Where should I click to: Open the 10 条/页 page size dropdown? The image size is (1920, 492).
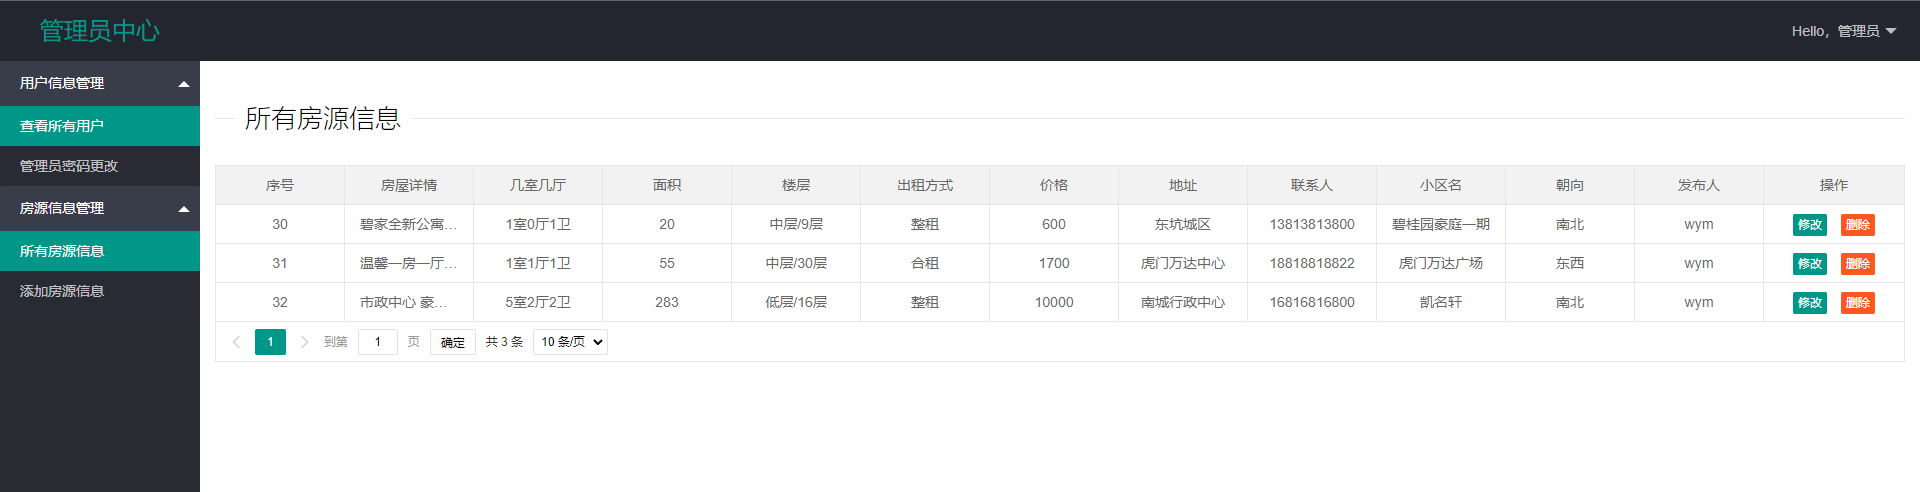click(570, 342)
